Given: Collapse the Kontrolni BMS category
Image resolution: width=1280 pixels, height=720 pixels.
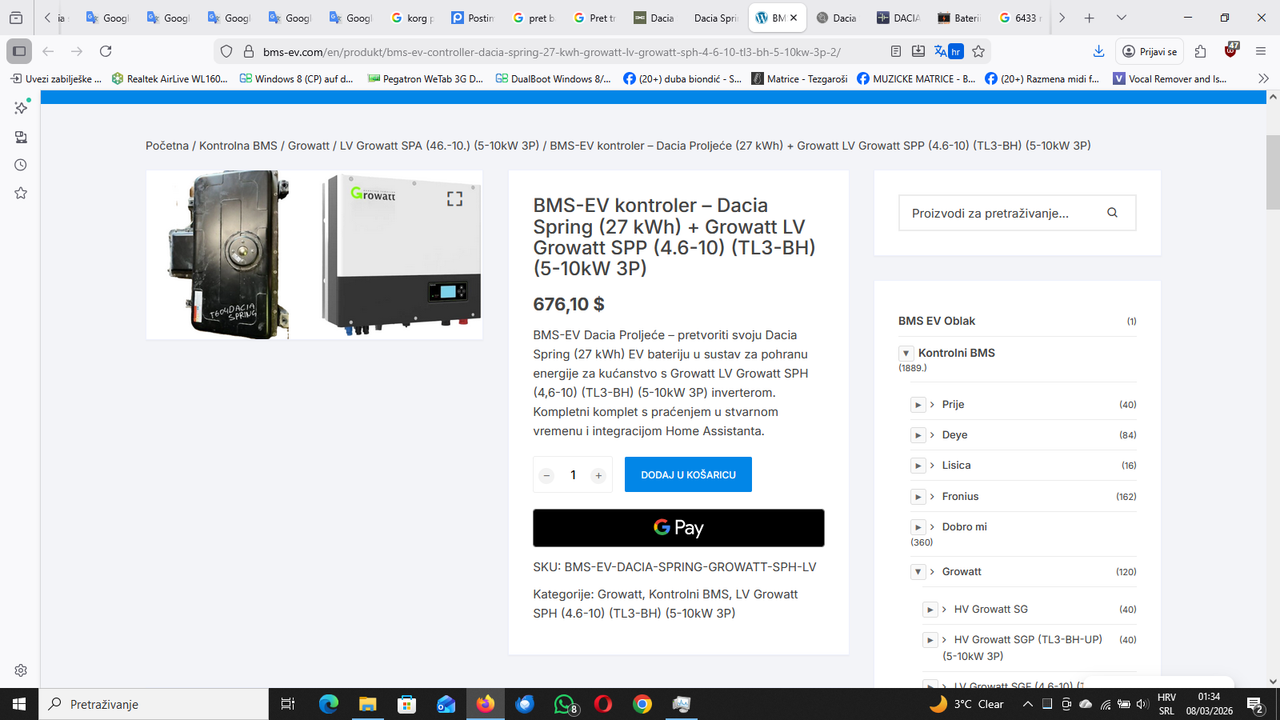Looking at the screenshot, I should pos(906,353).
